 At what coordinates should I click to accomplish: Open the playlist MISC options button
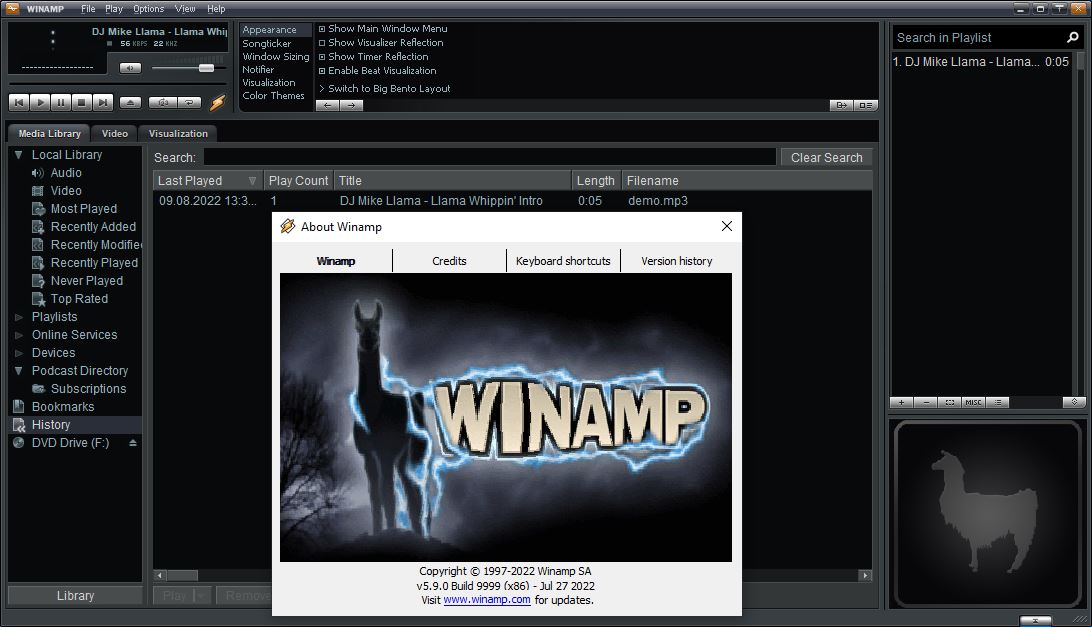[x=973, y=402]
